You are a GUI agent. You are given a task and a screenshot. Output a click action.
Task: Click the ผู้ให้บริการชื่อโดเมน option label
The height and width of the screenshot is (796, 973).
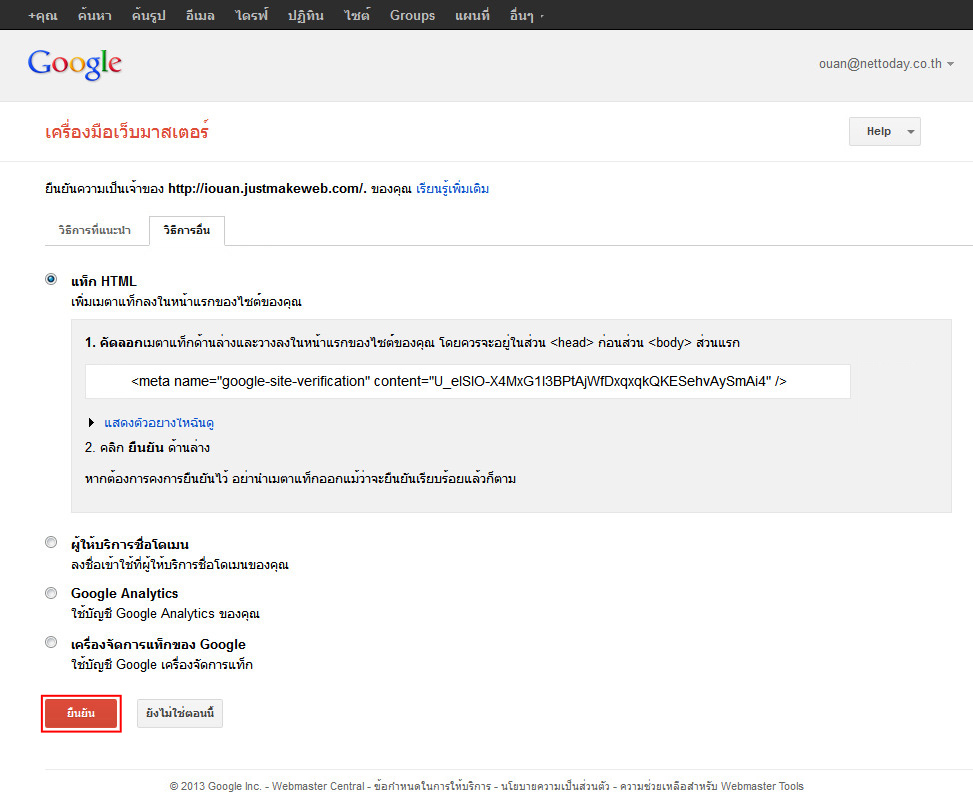(130, 544)
